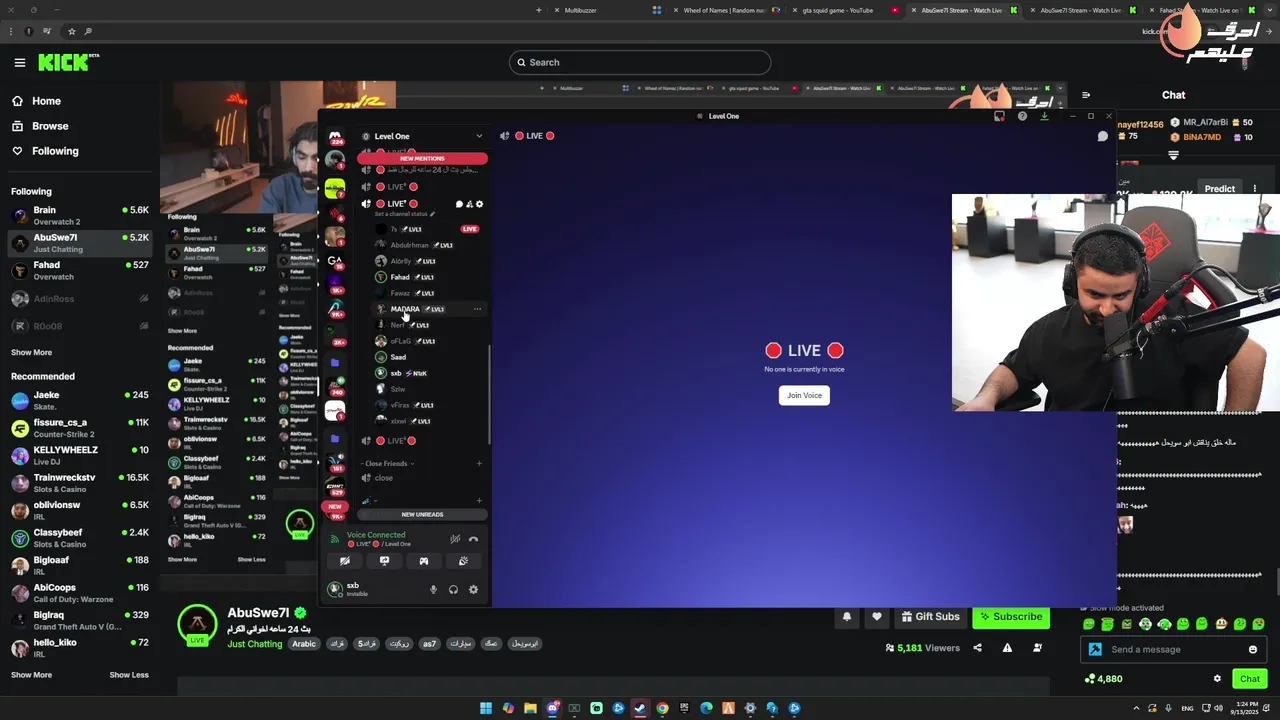The height and width of the screenshot is (720, 1280).
Task: Collapse Recommended list with Show Less
Action: point(129,674)
